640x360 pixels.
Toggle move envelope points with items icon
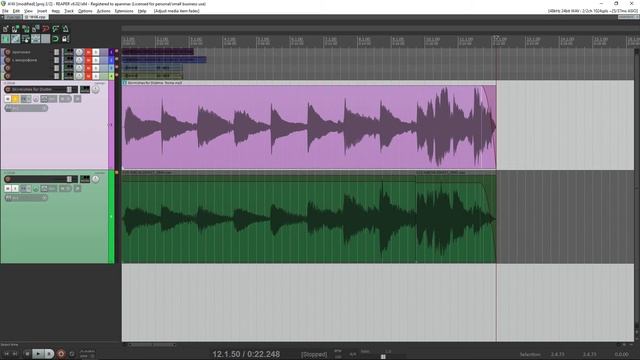pos(36,39)
